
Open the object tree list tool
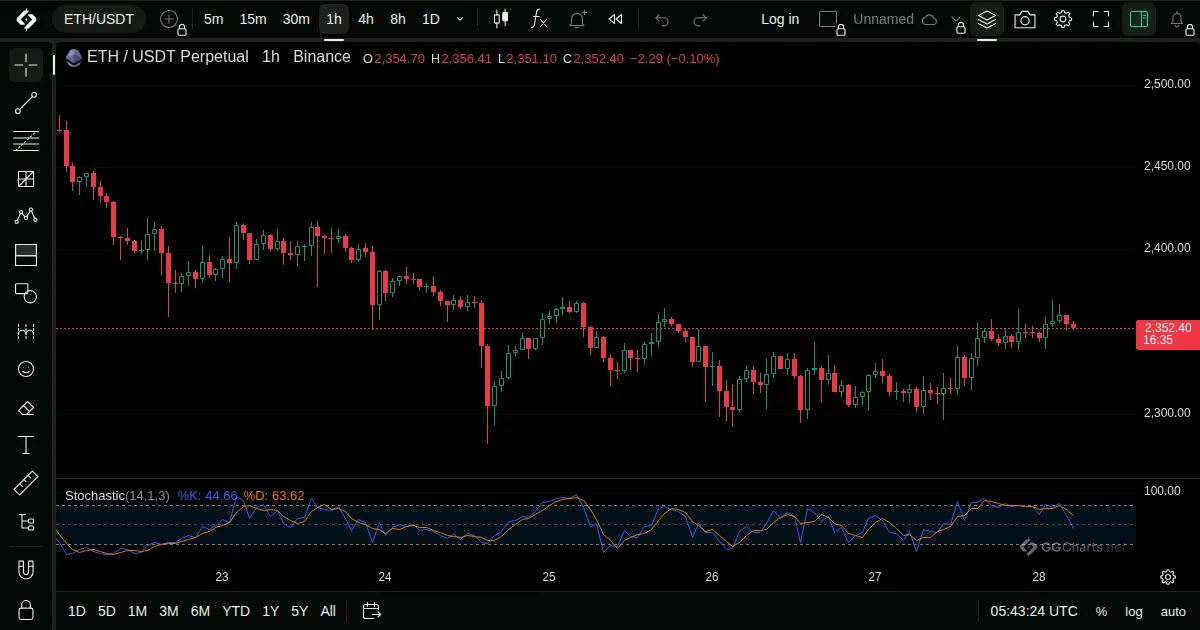click(x=26, y=521)
